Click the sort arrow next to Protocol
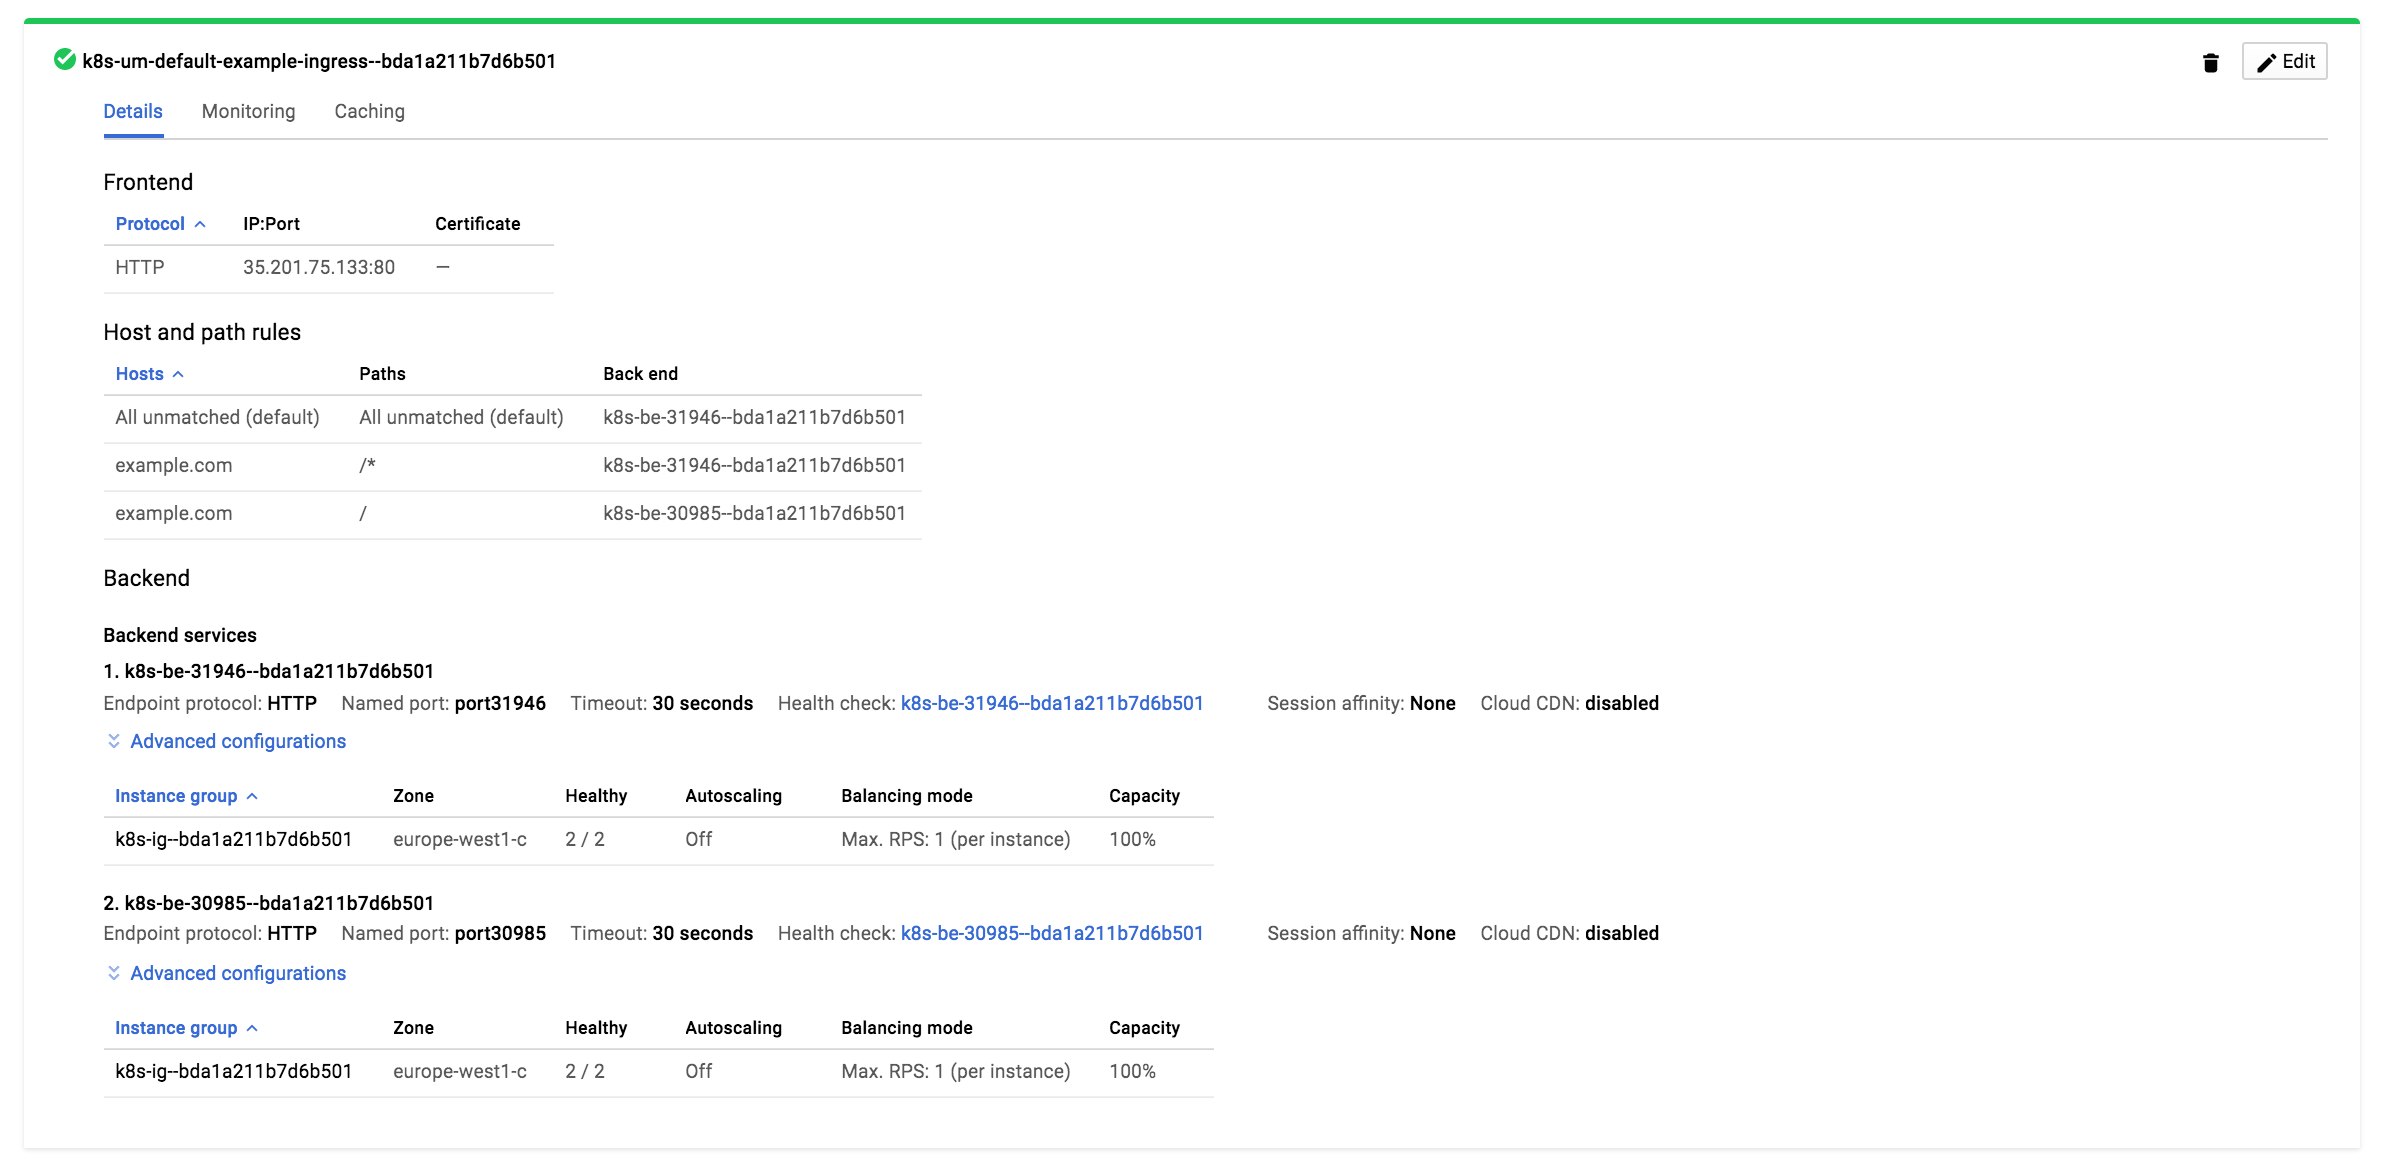Viewport: 2390px width, 1164px height. [x=200, y=224]
